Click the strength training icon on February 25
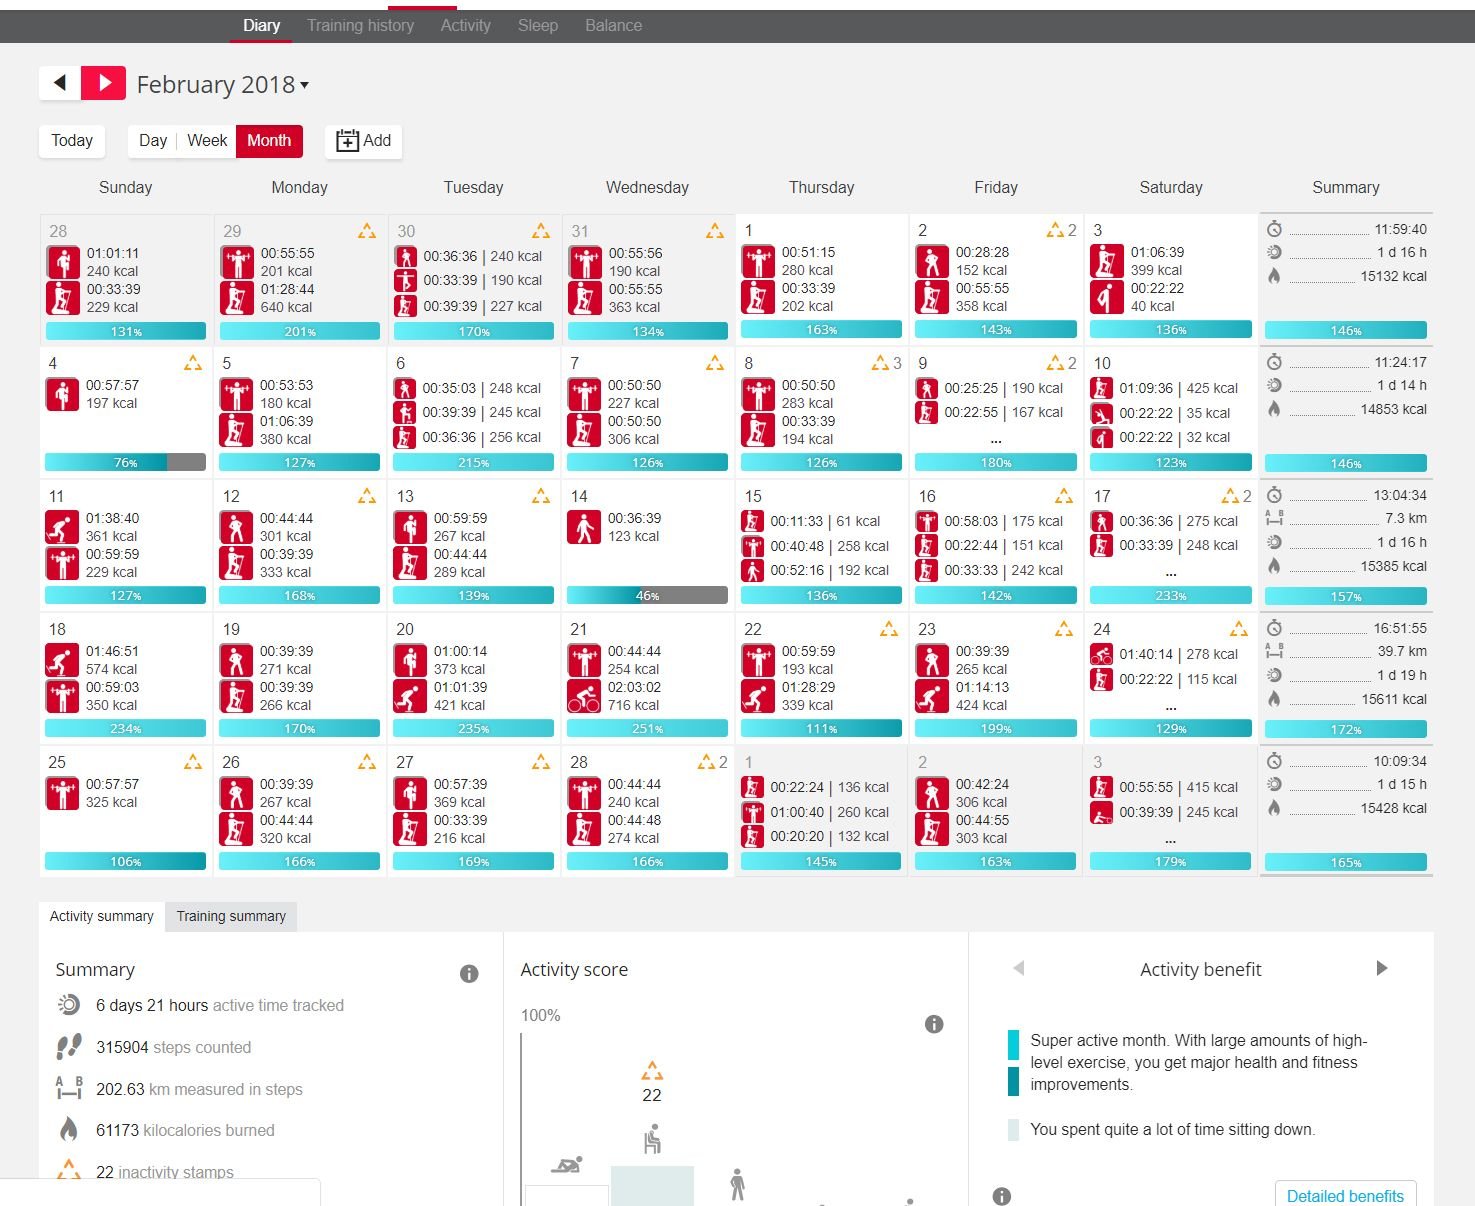Screen dimensions: 1475x1206 tap(62, 794)
